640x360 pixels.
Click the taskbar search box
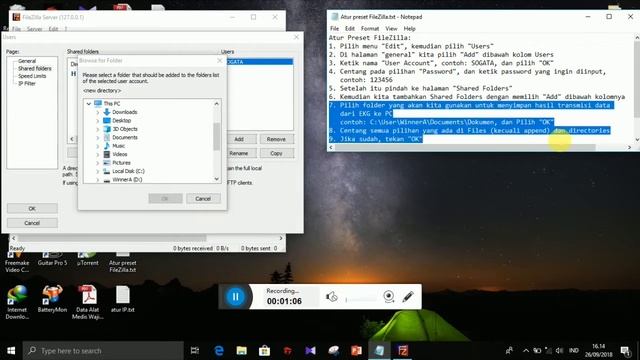tap(103, 351)
